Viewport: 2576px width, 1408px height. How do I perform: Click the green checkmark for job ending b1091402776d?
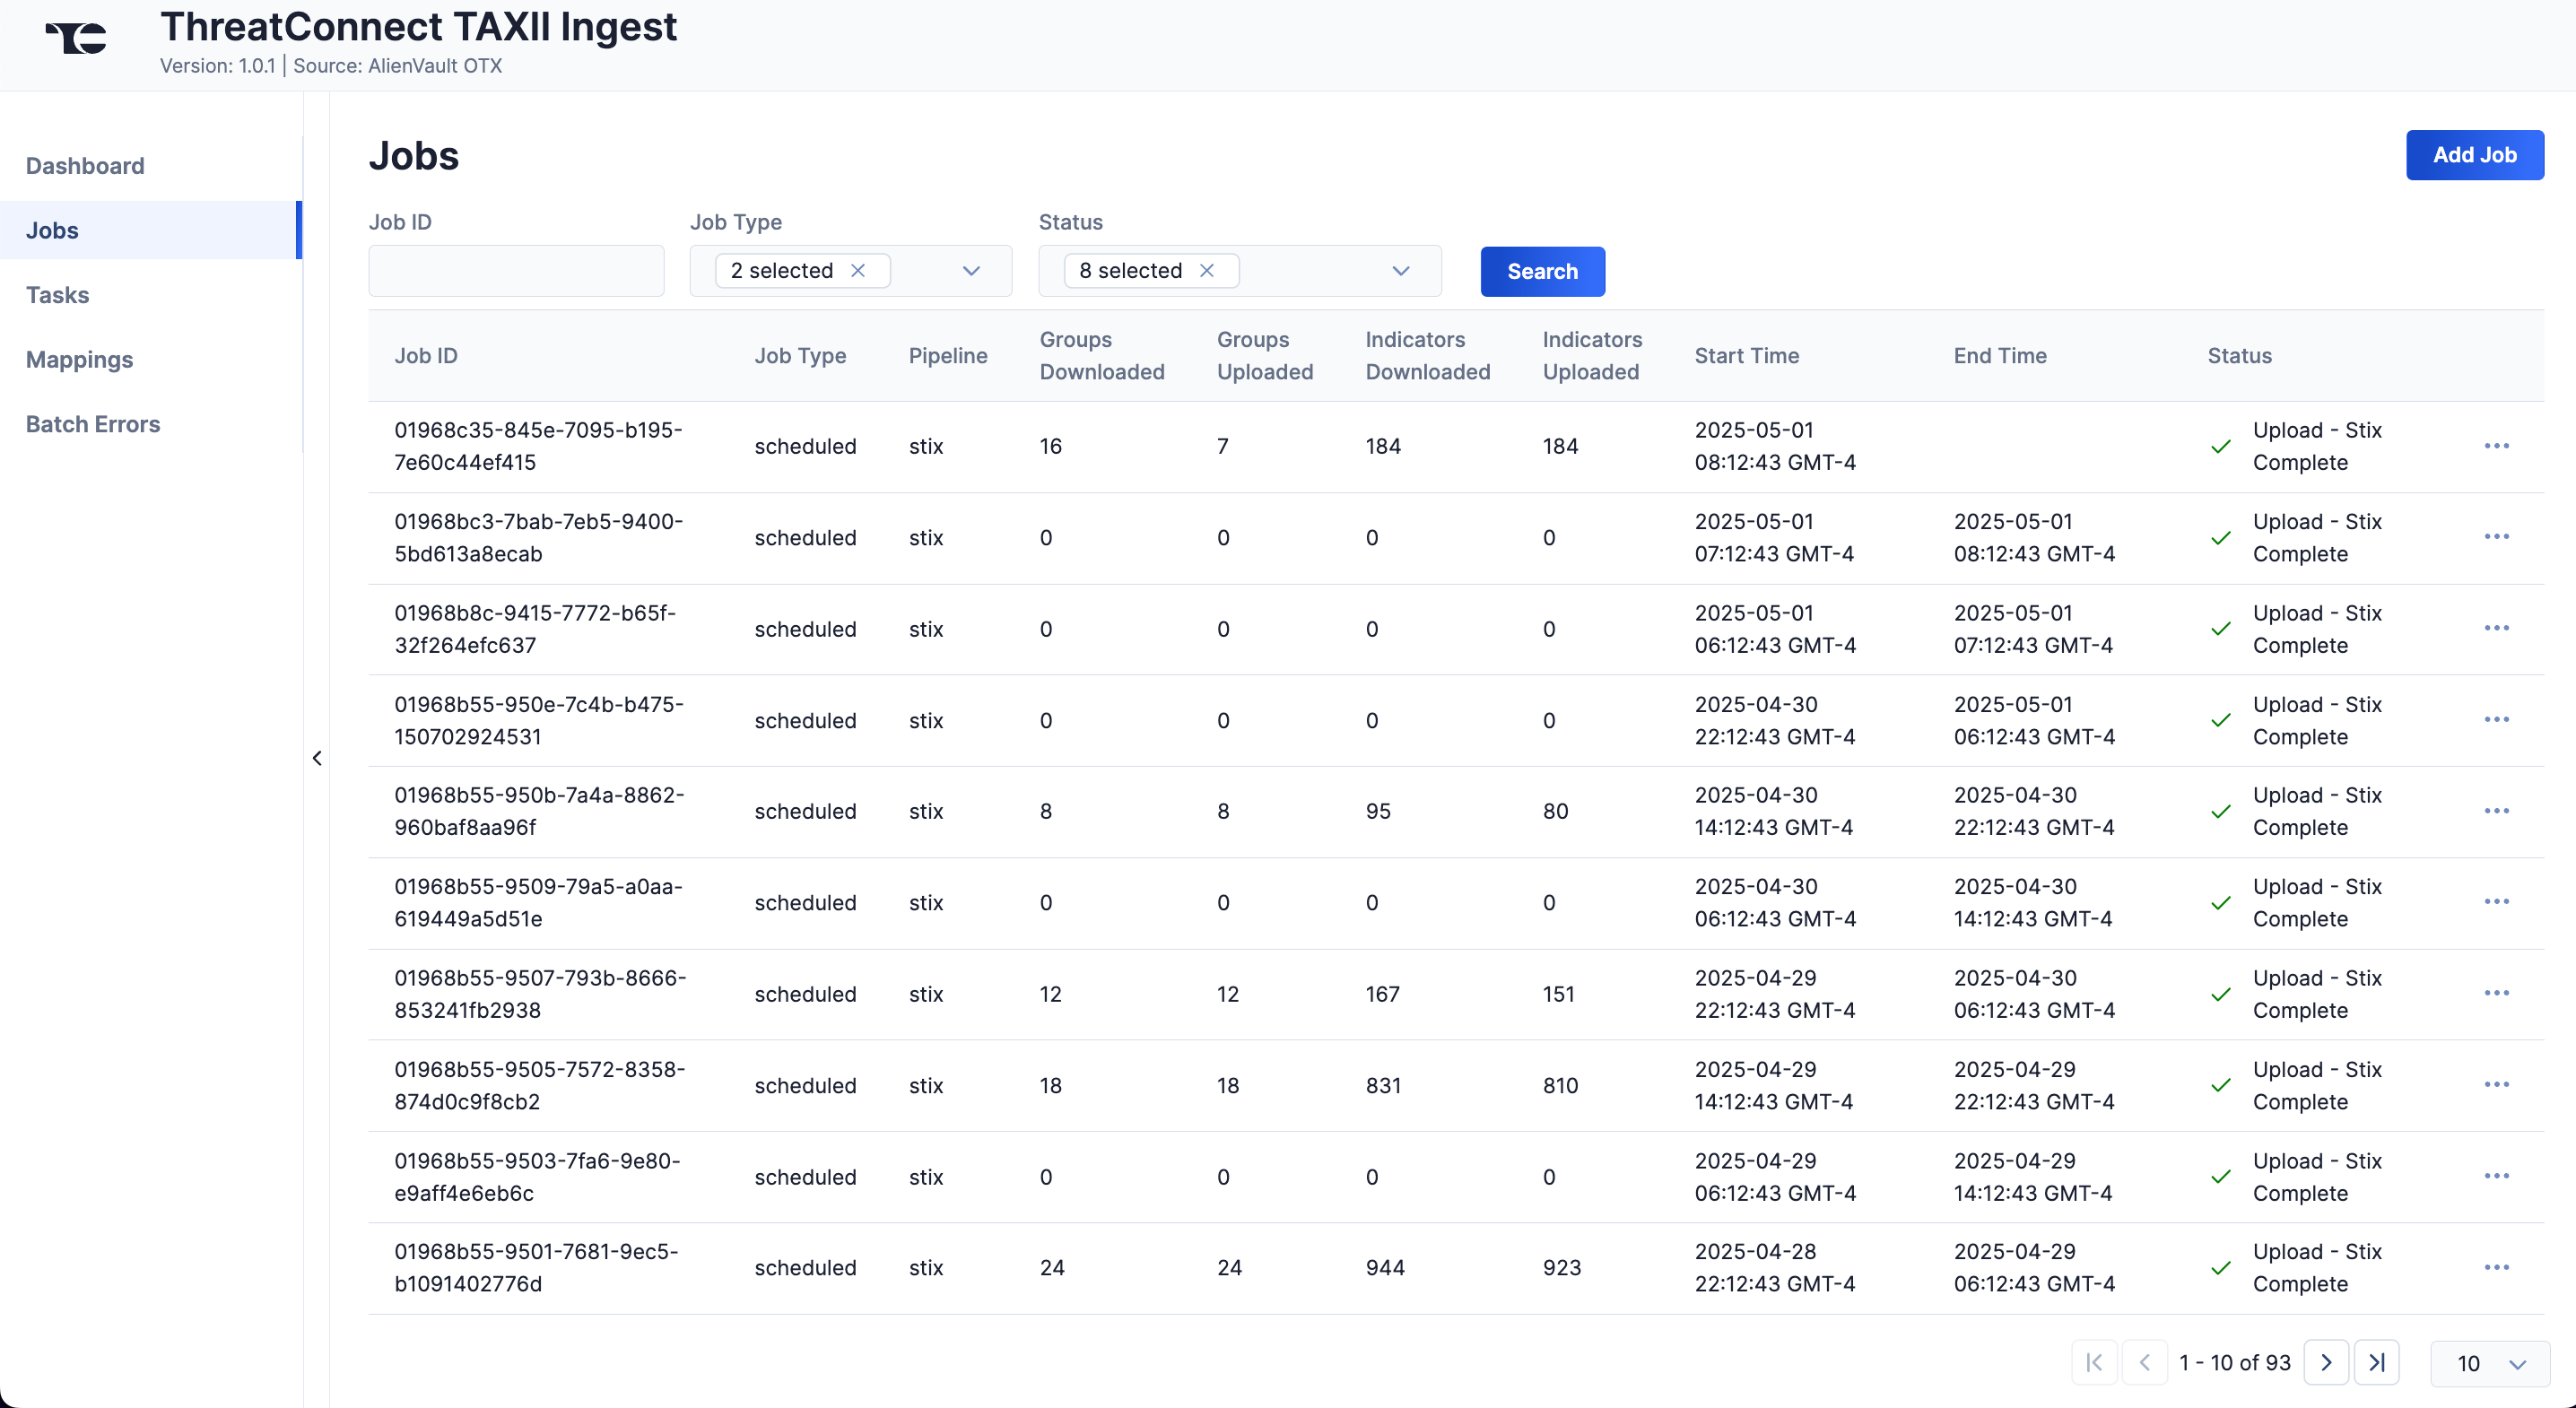click(2221, 1268)
